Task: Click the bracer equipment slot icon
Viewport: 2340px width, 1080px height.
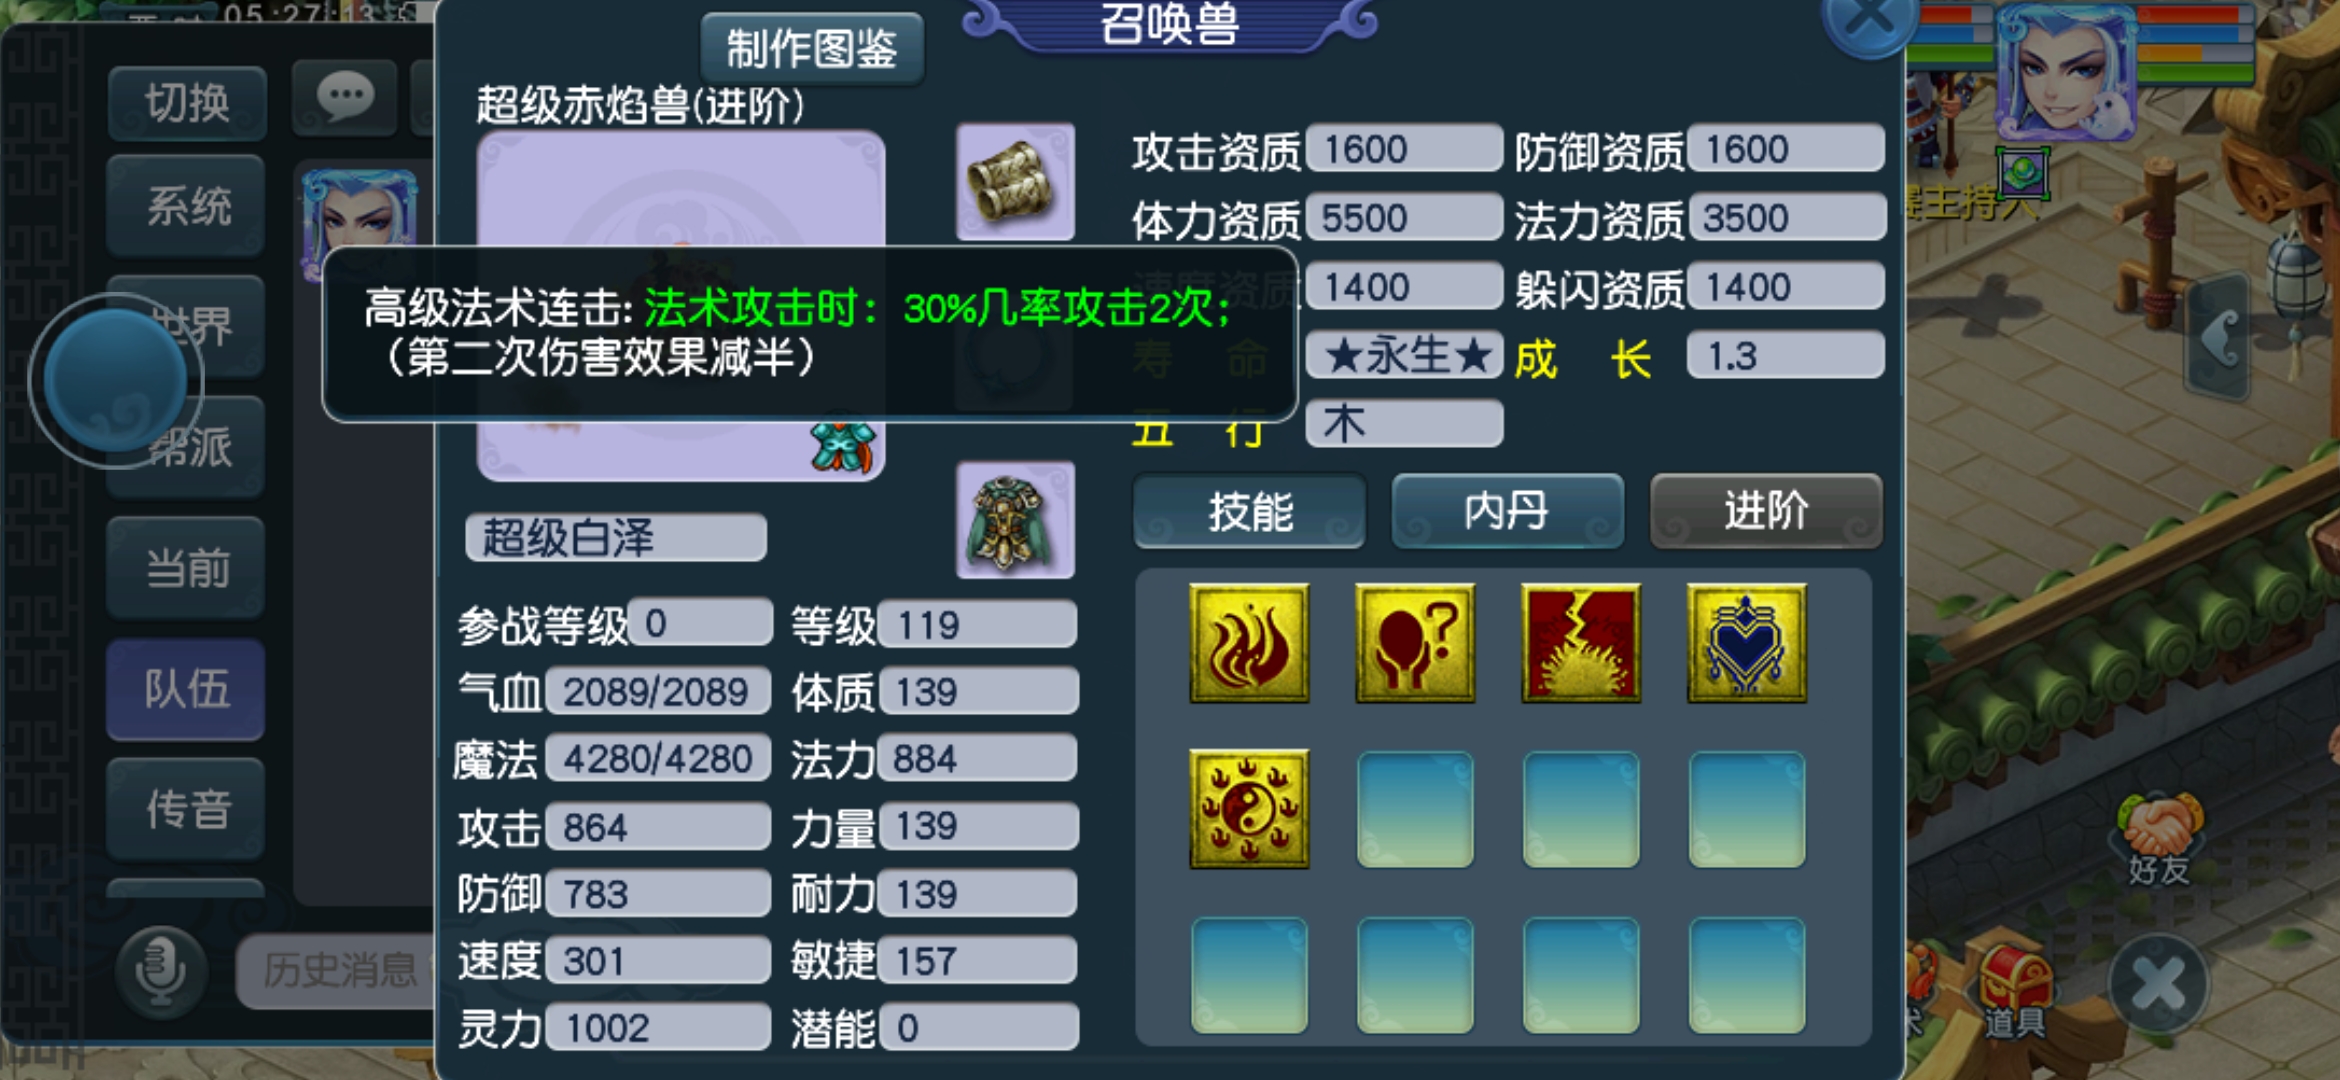Action: coord(1015,182)
